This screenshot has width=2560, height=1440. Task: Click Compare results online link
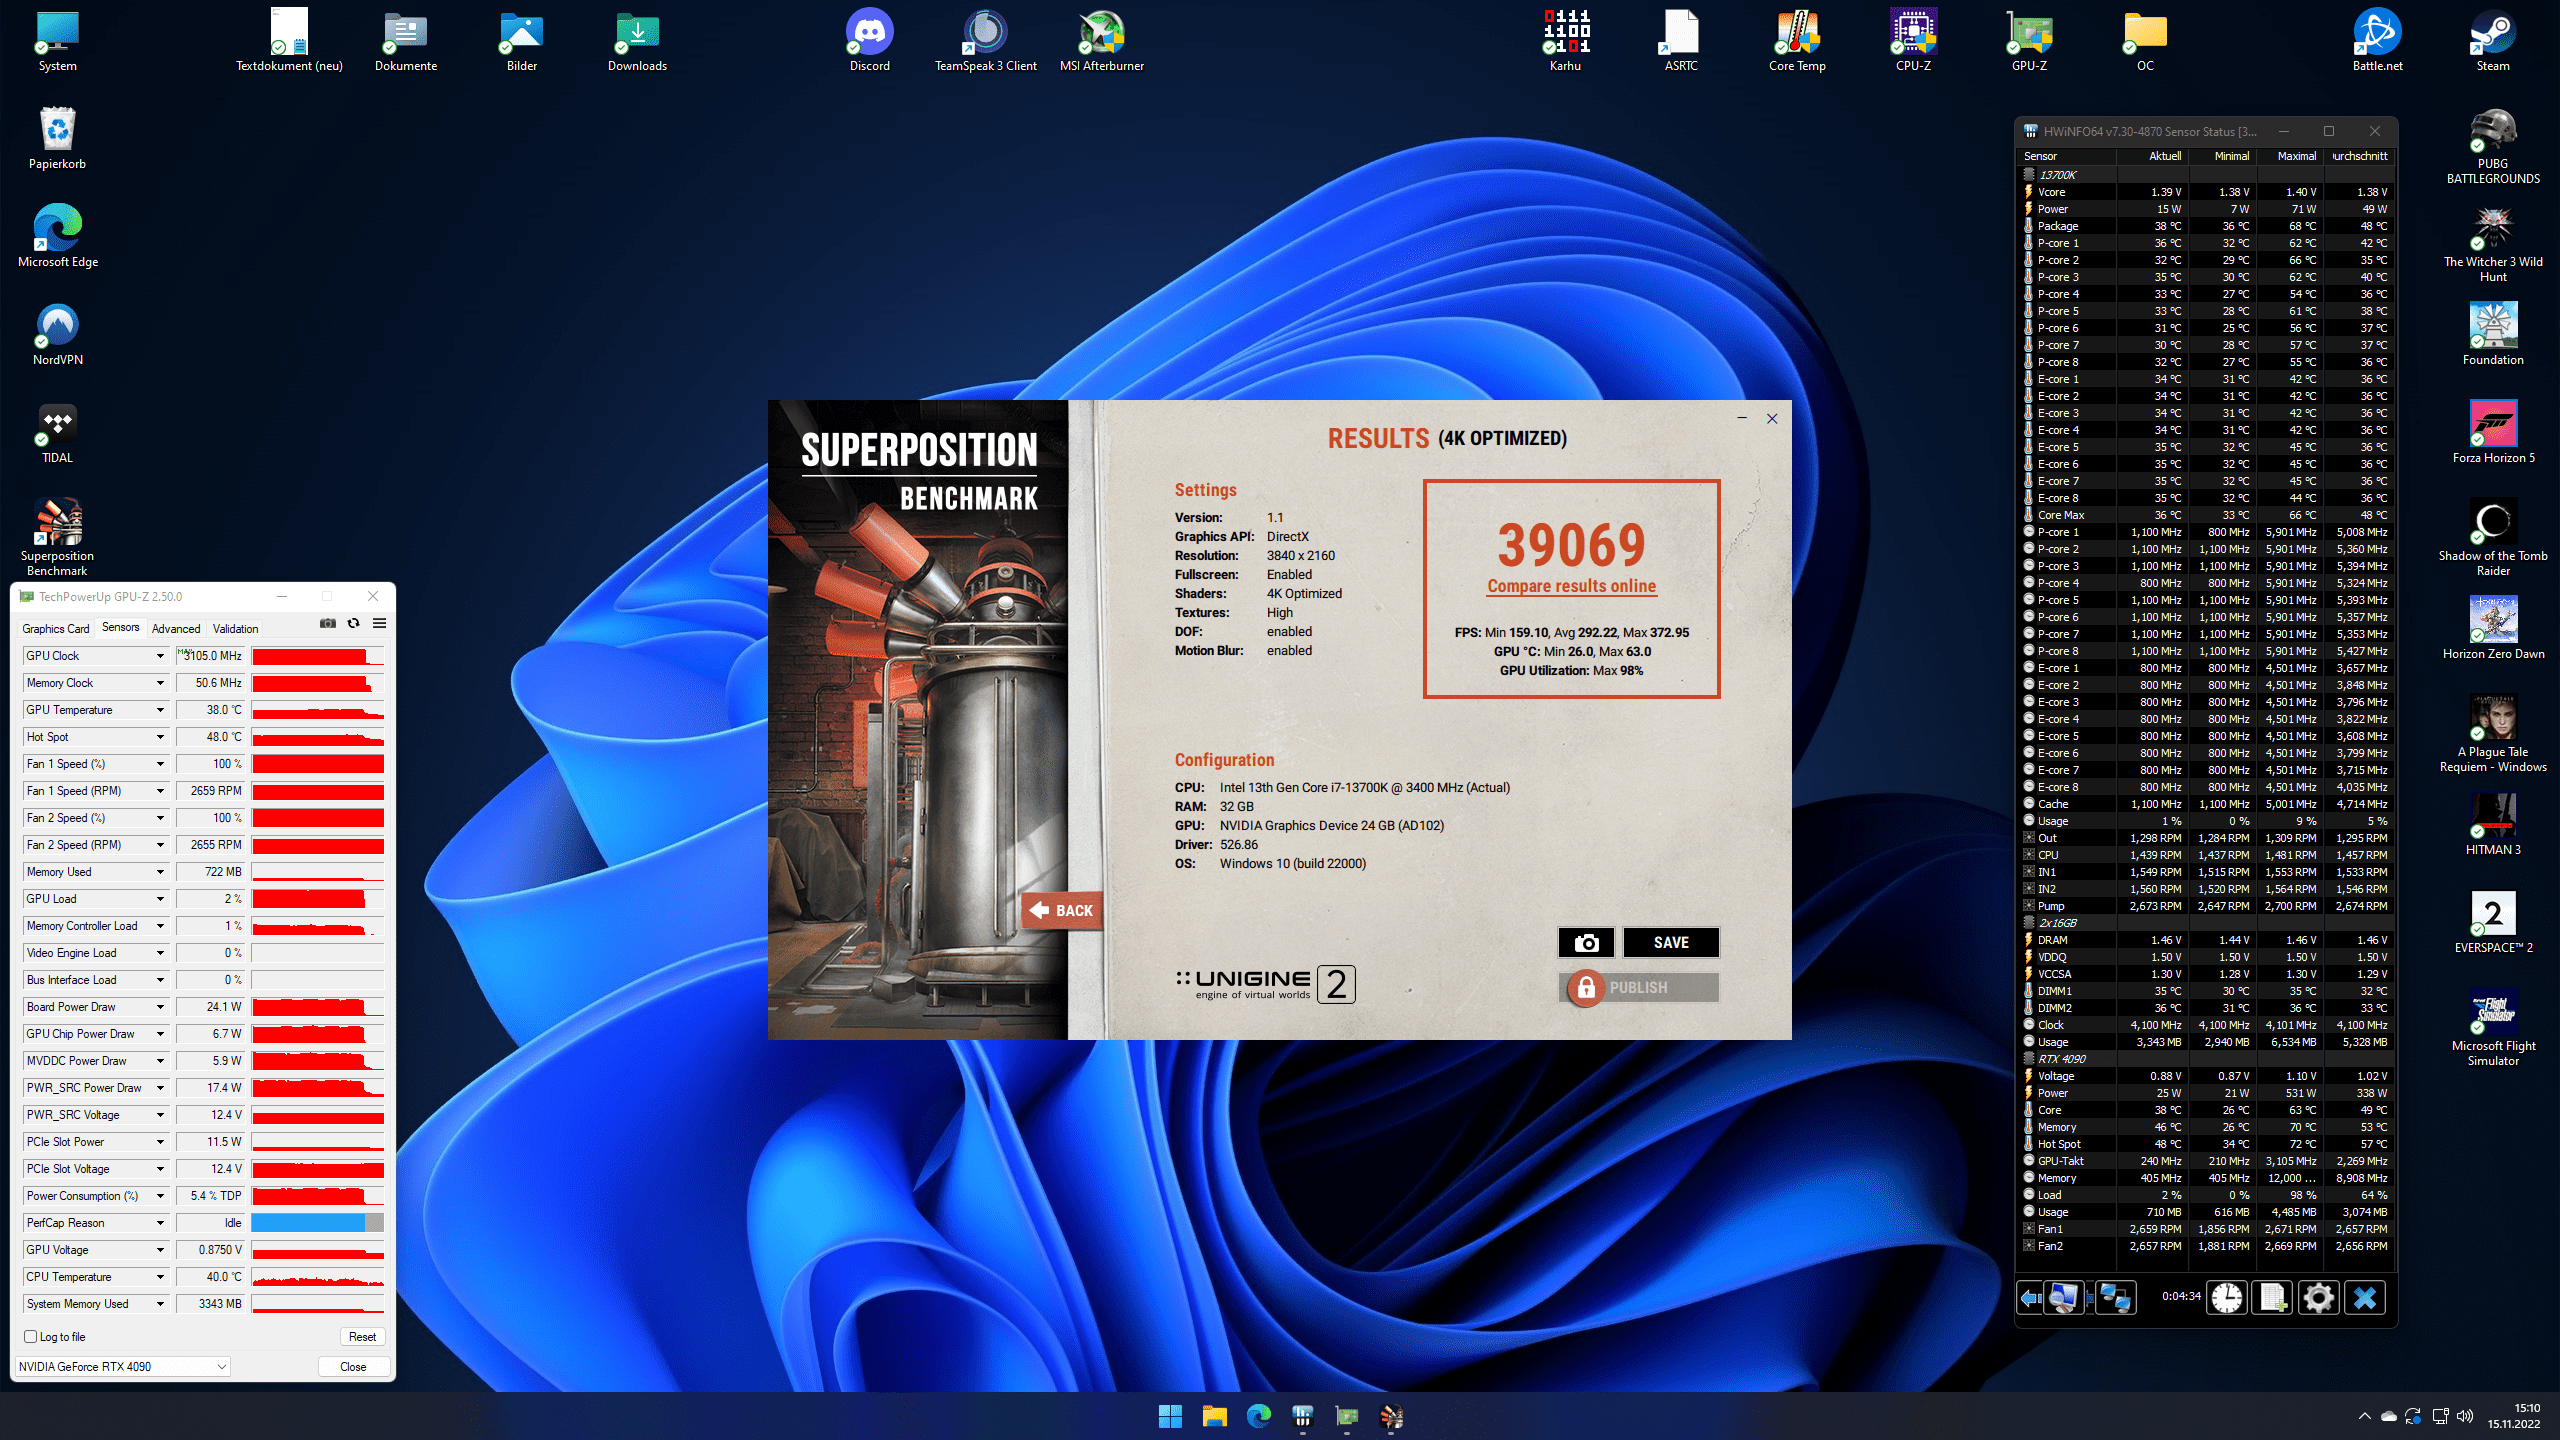point(1571,586)
